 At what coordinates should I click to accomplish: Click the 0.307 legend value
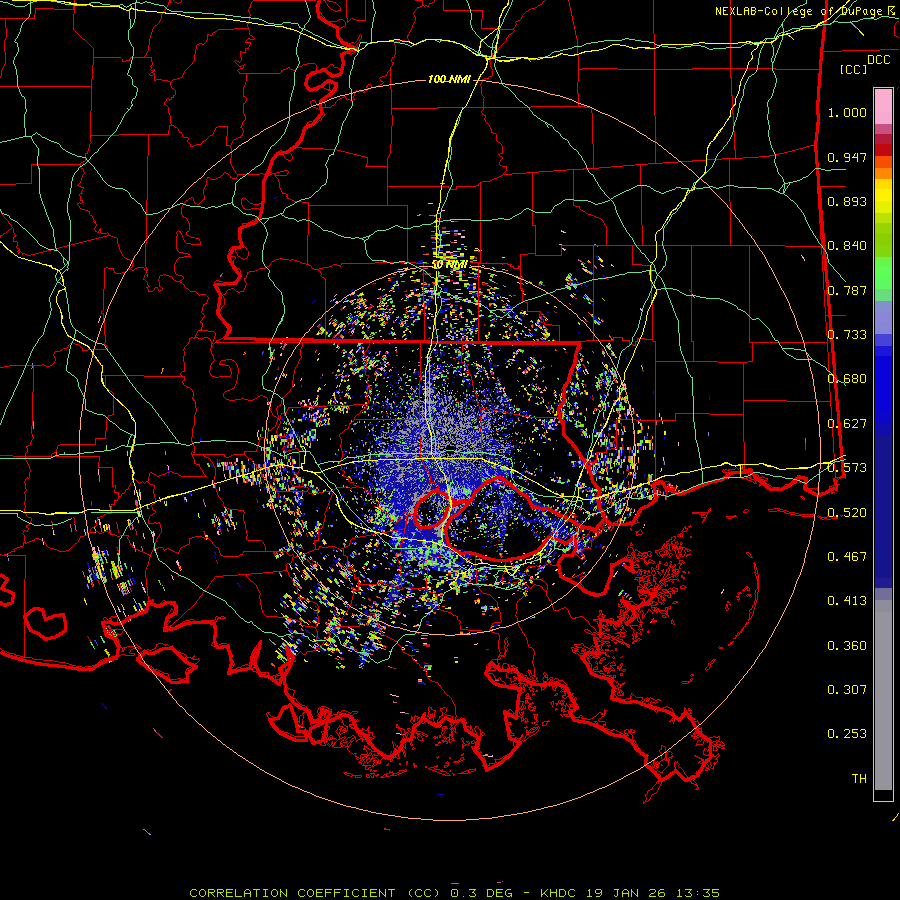847,690
